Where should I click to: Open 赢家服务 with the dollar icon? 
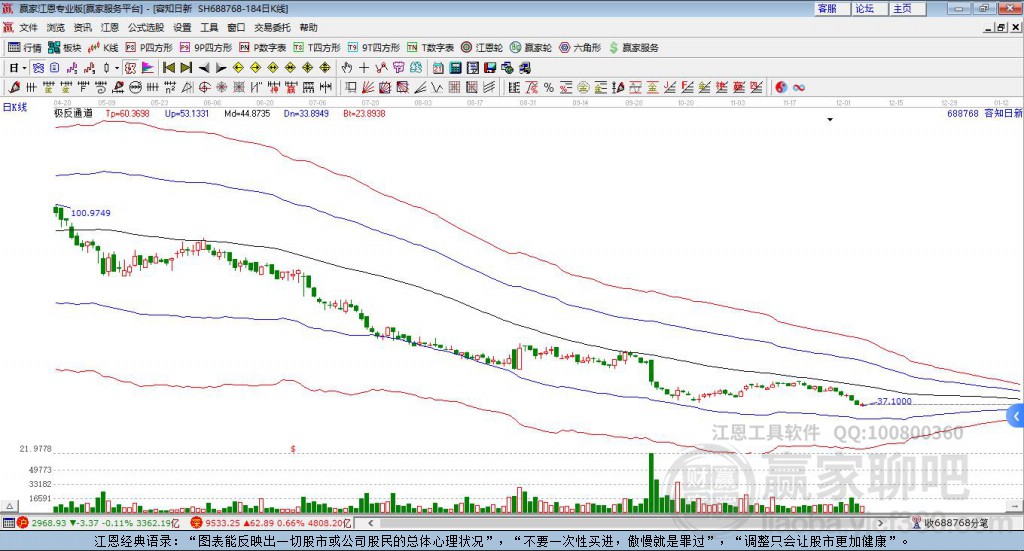[634, 48]
